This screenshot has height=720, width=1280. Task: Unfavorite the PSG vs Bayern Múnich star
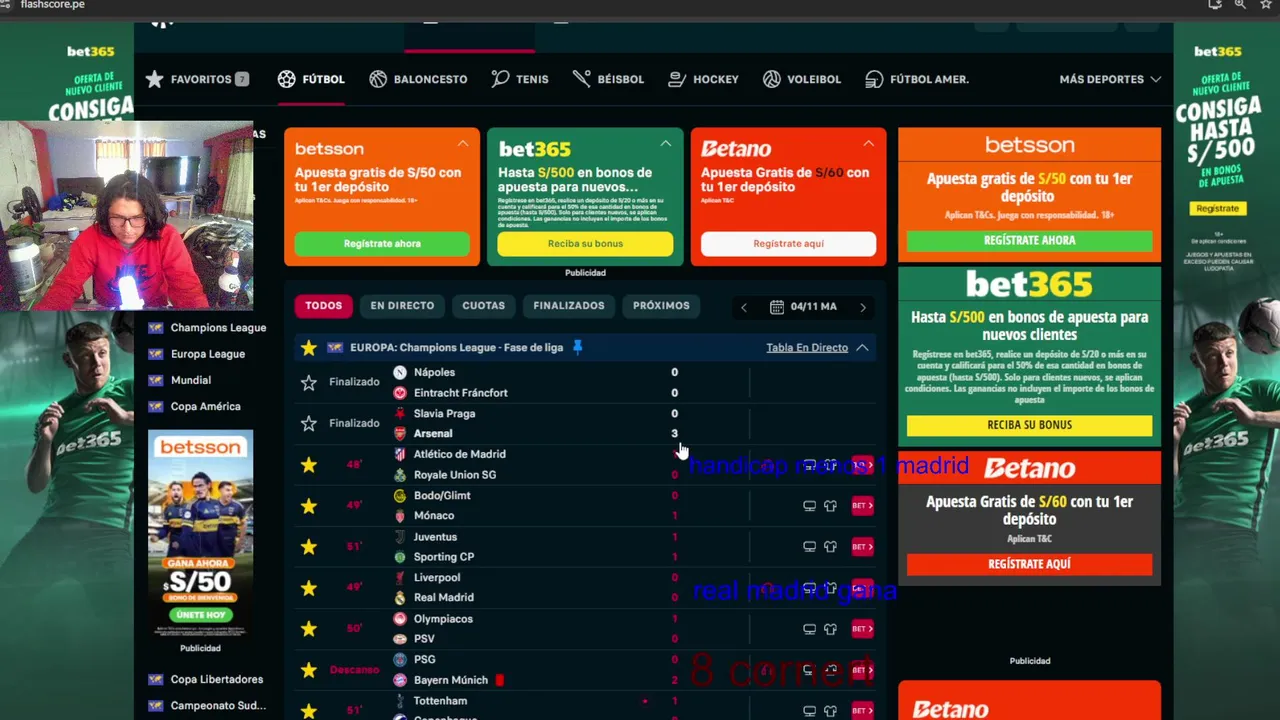pyautogui.click(x=309, y=670)
